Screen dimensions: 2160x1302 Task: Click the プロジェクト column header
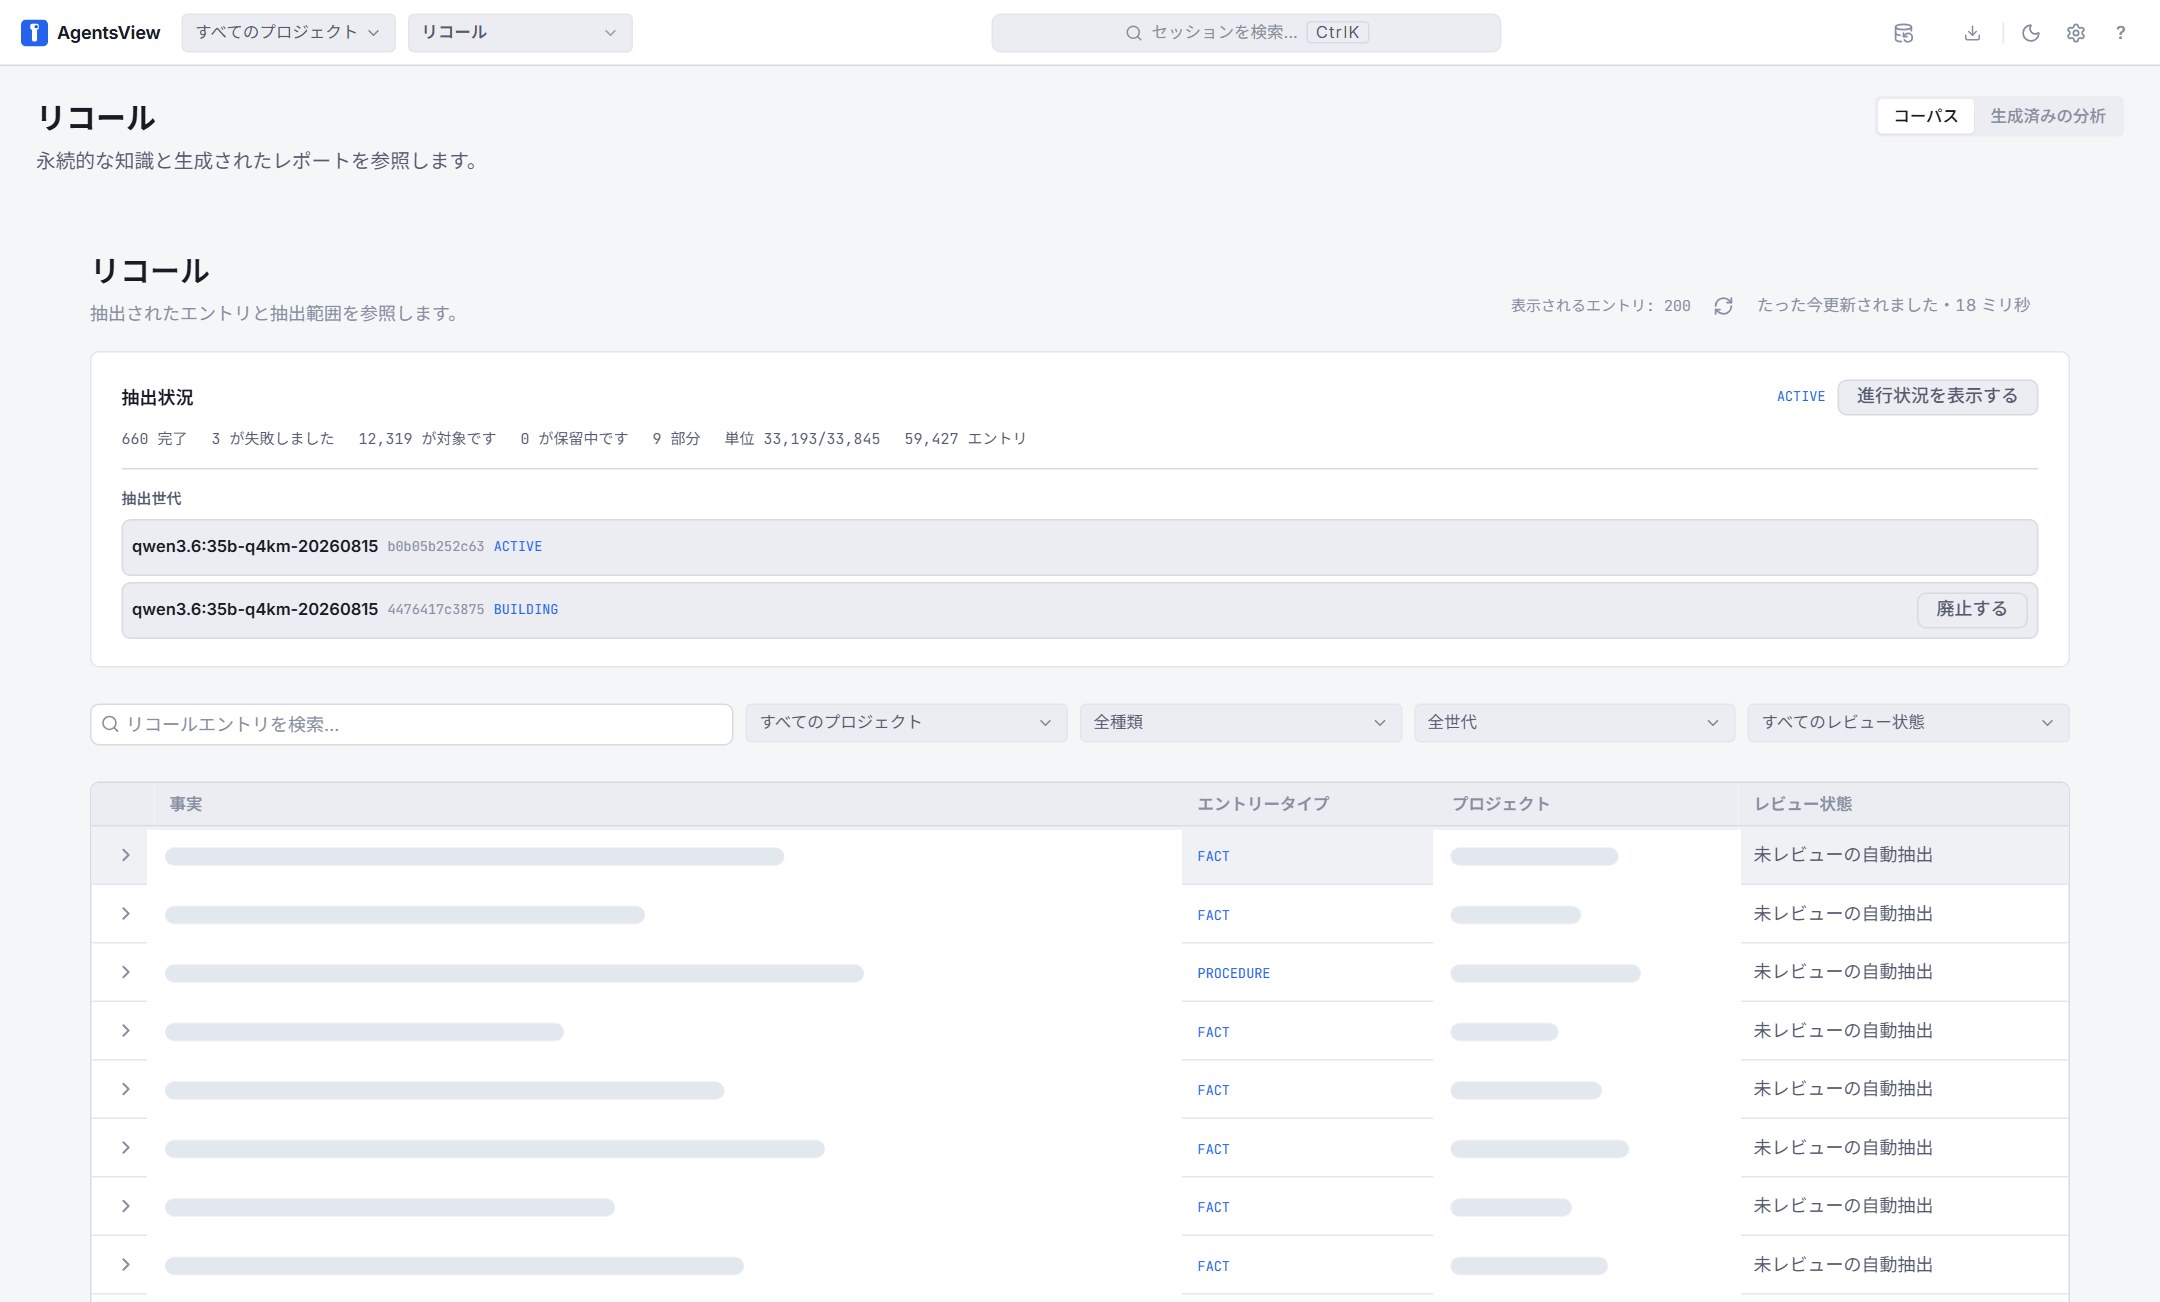point(1500,804)
